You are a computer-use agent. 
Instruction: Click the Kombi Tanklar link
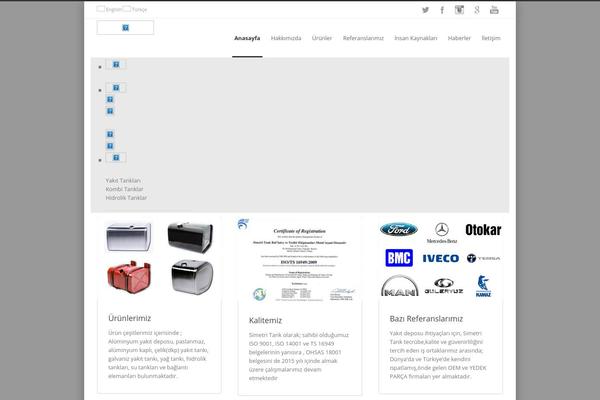point(124,189)
